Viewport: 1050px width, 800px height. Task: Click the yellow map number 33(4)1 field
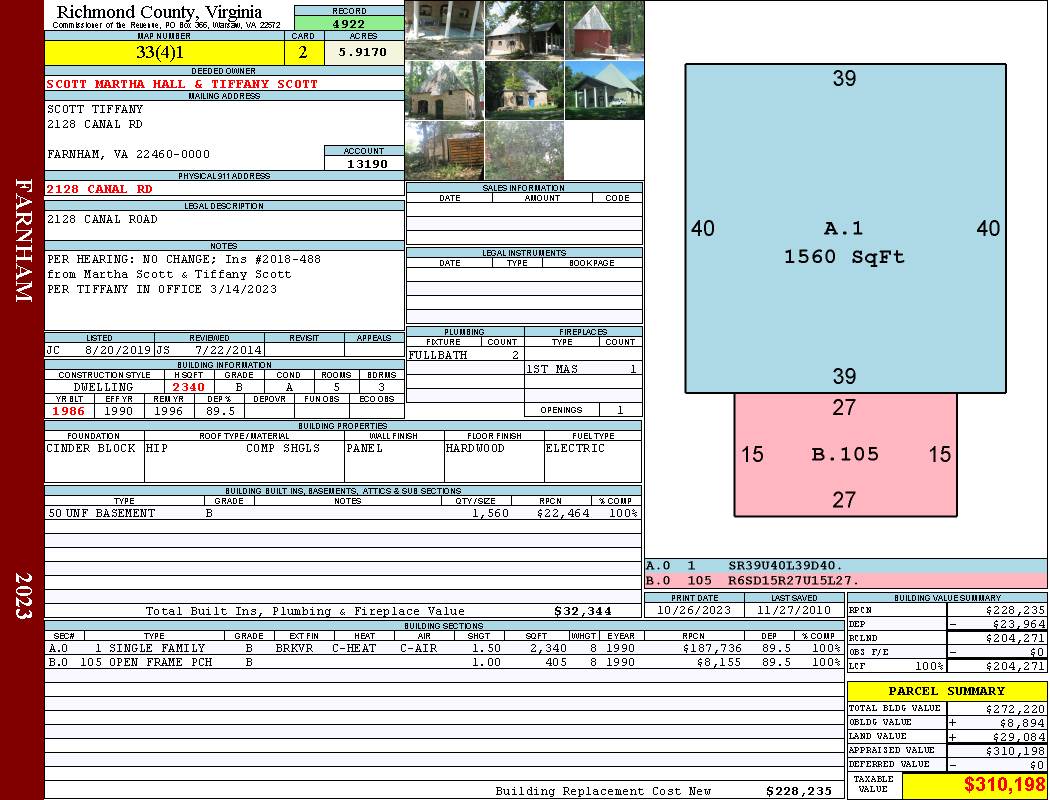(x=165, y=53)
